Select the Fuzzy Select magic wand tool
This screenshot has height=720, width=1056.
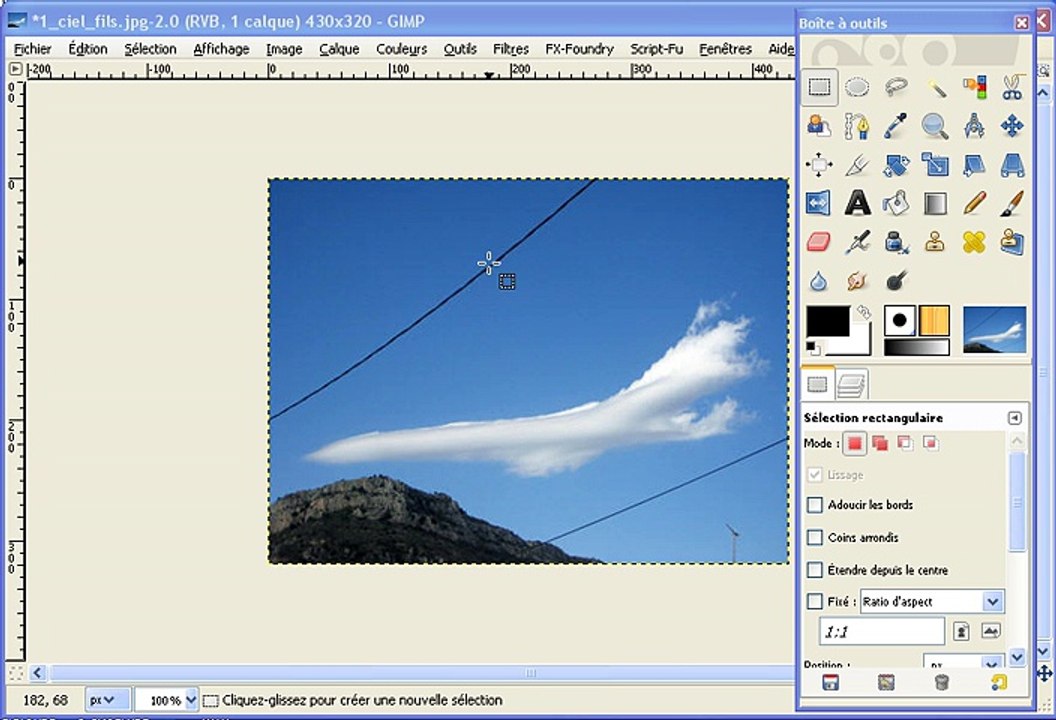pyautogui.click(x=935, y=87)
